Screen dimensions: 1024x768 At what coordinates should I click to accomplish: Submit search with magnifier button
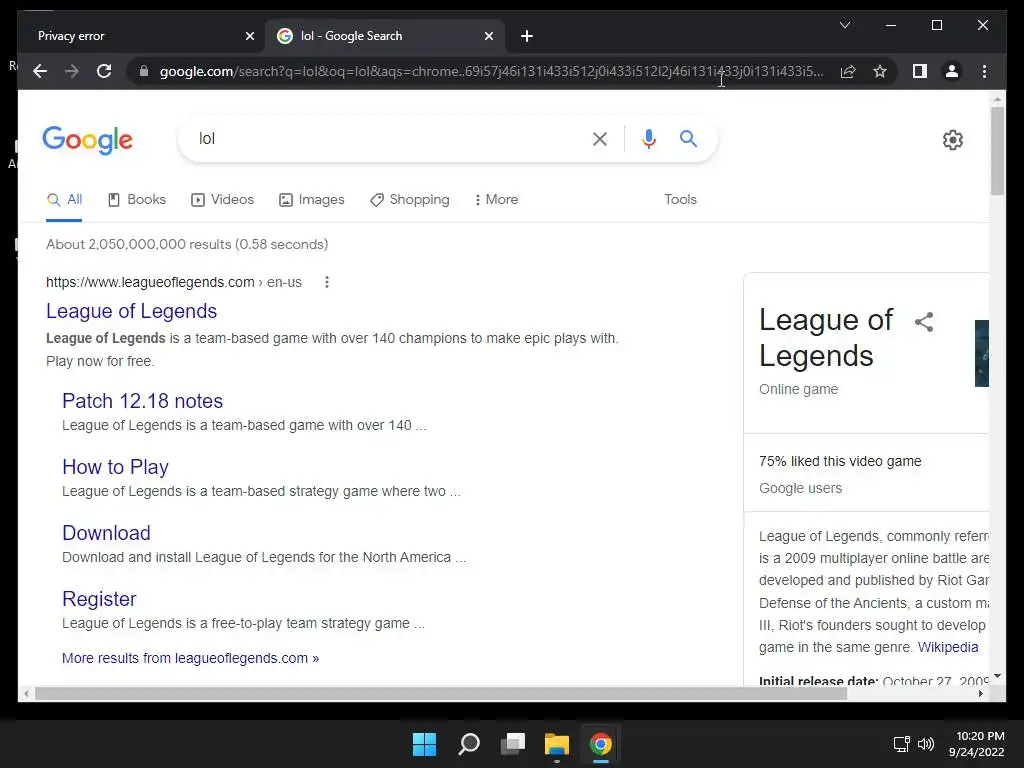coord(688,138)
